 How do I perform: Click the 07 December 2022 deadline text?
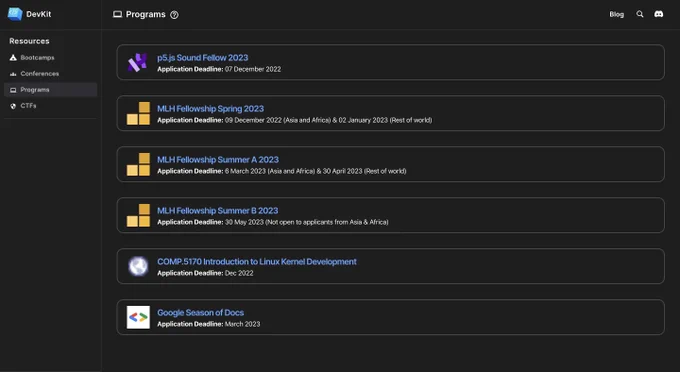click(x=253, y=69)
